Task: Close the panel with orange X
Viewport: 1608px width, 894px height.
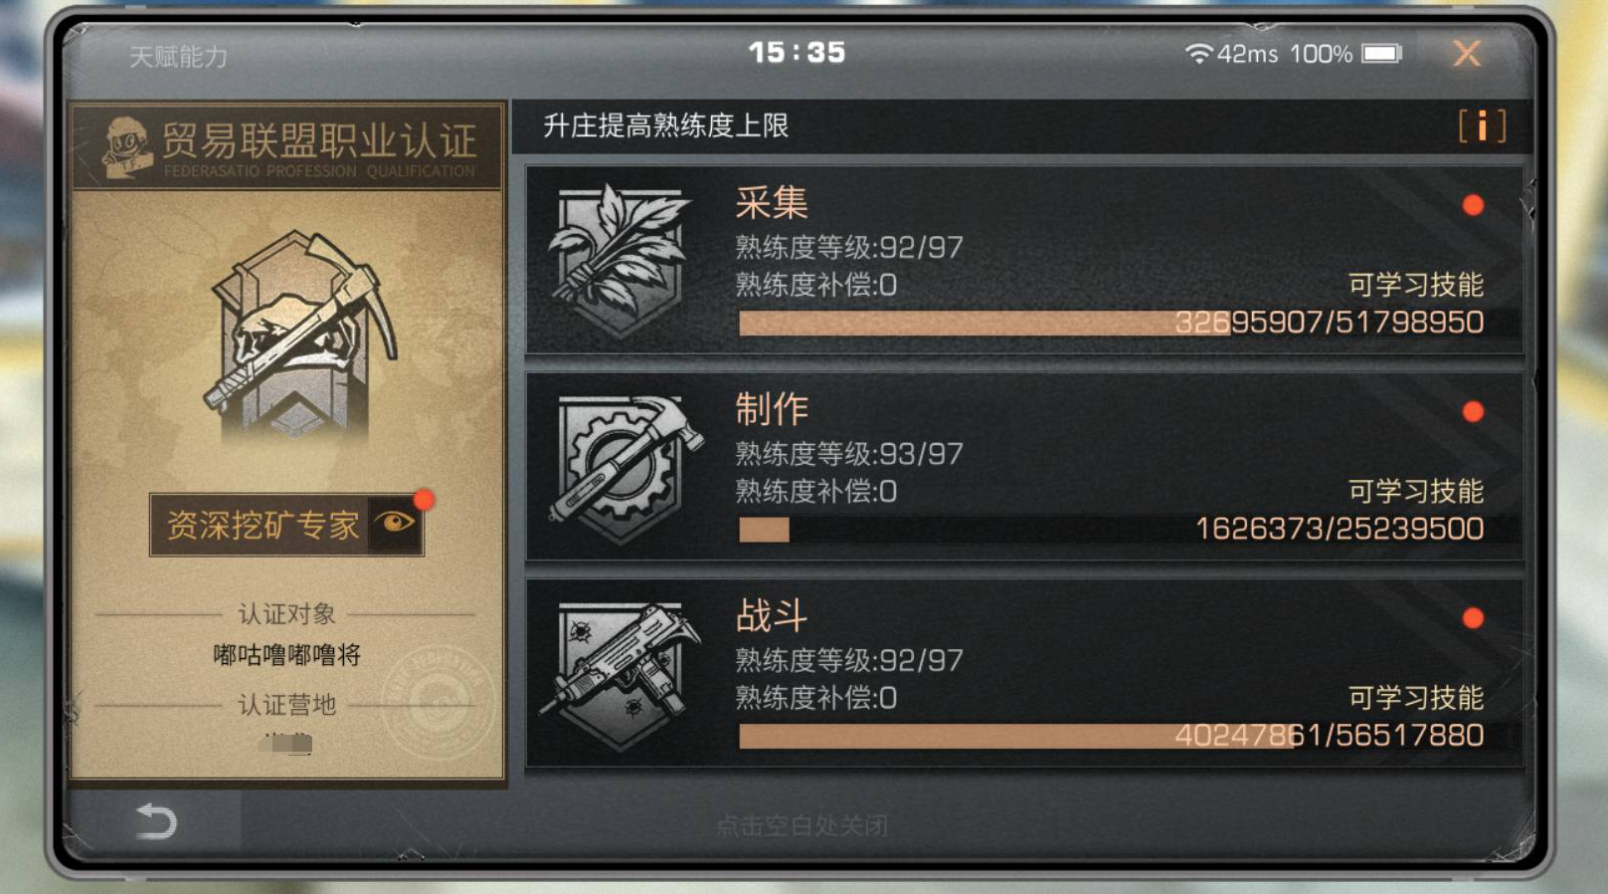Action: [1466, 53]
